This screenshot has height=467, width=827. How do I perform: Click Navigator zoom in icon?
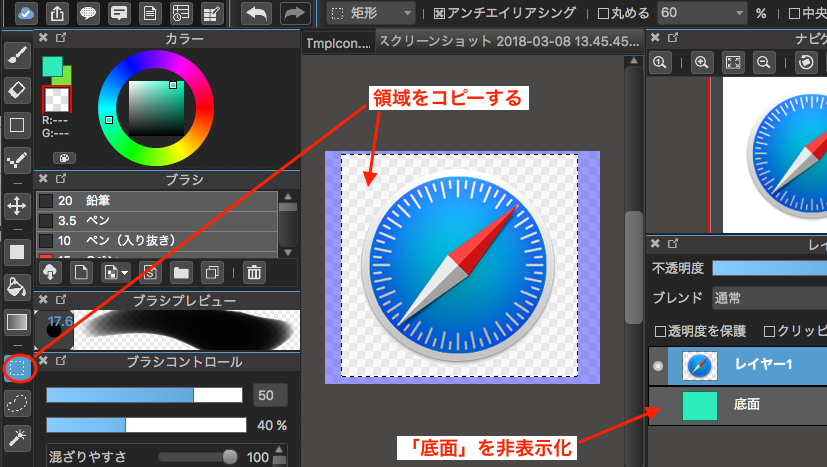click(701, 62)
